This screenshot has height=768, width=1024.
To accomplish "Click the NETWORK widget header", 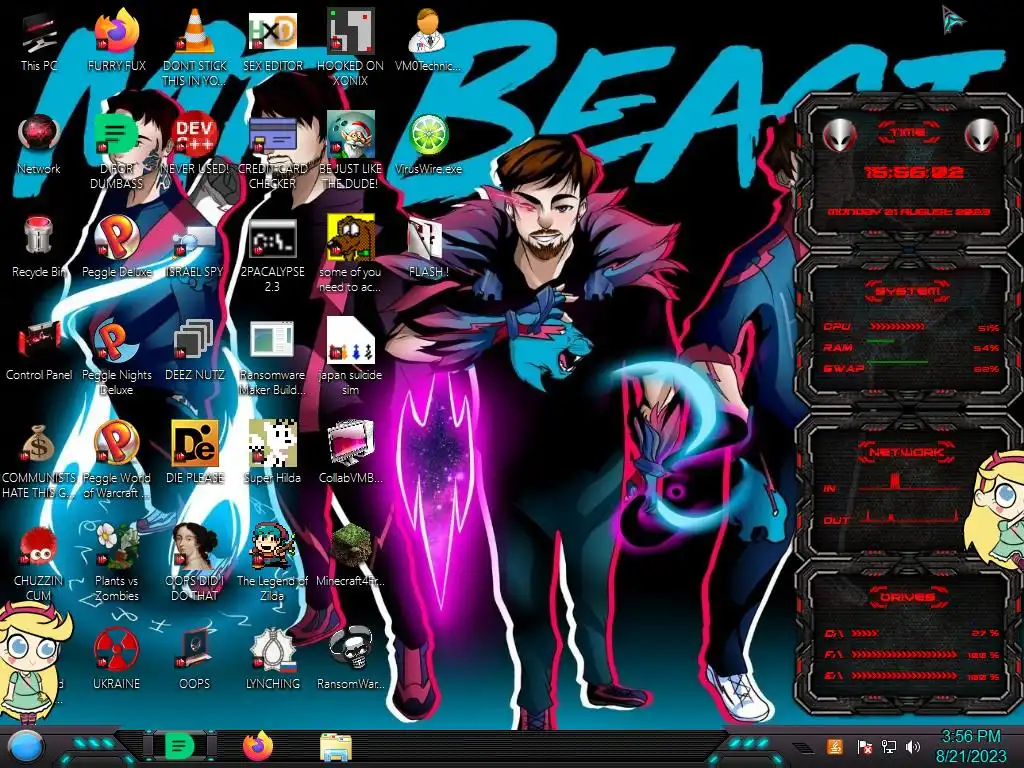I will [906, 451].
